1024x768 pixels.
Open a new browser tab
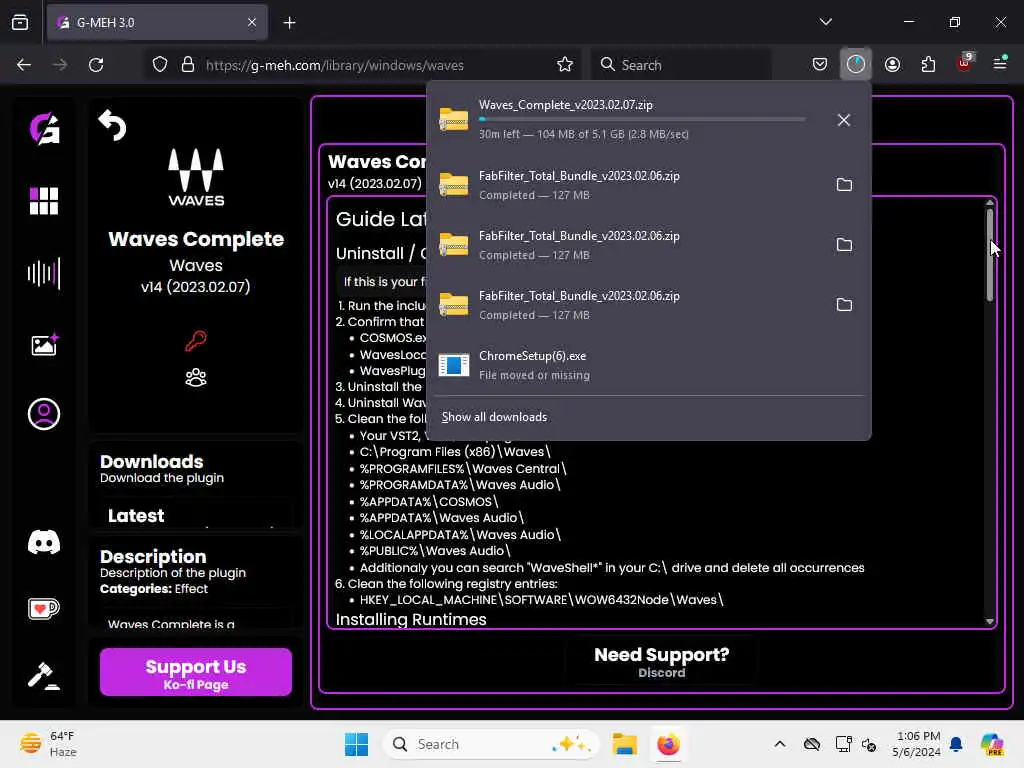coord(289,23)
